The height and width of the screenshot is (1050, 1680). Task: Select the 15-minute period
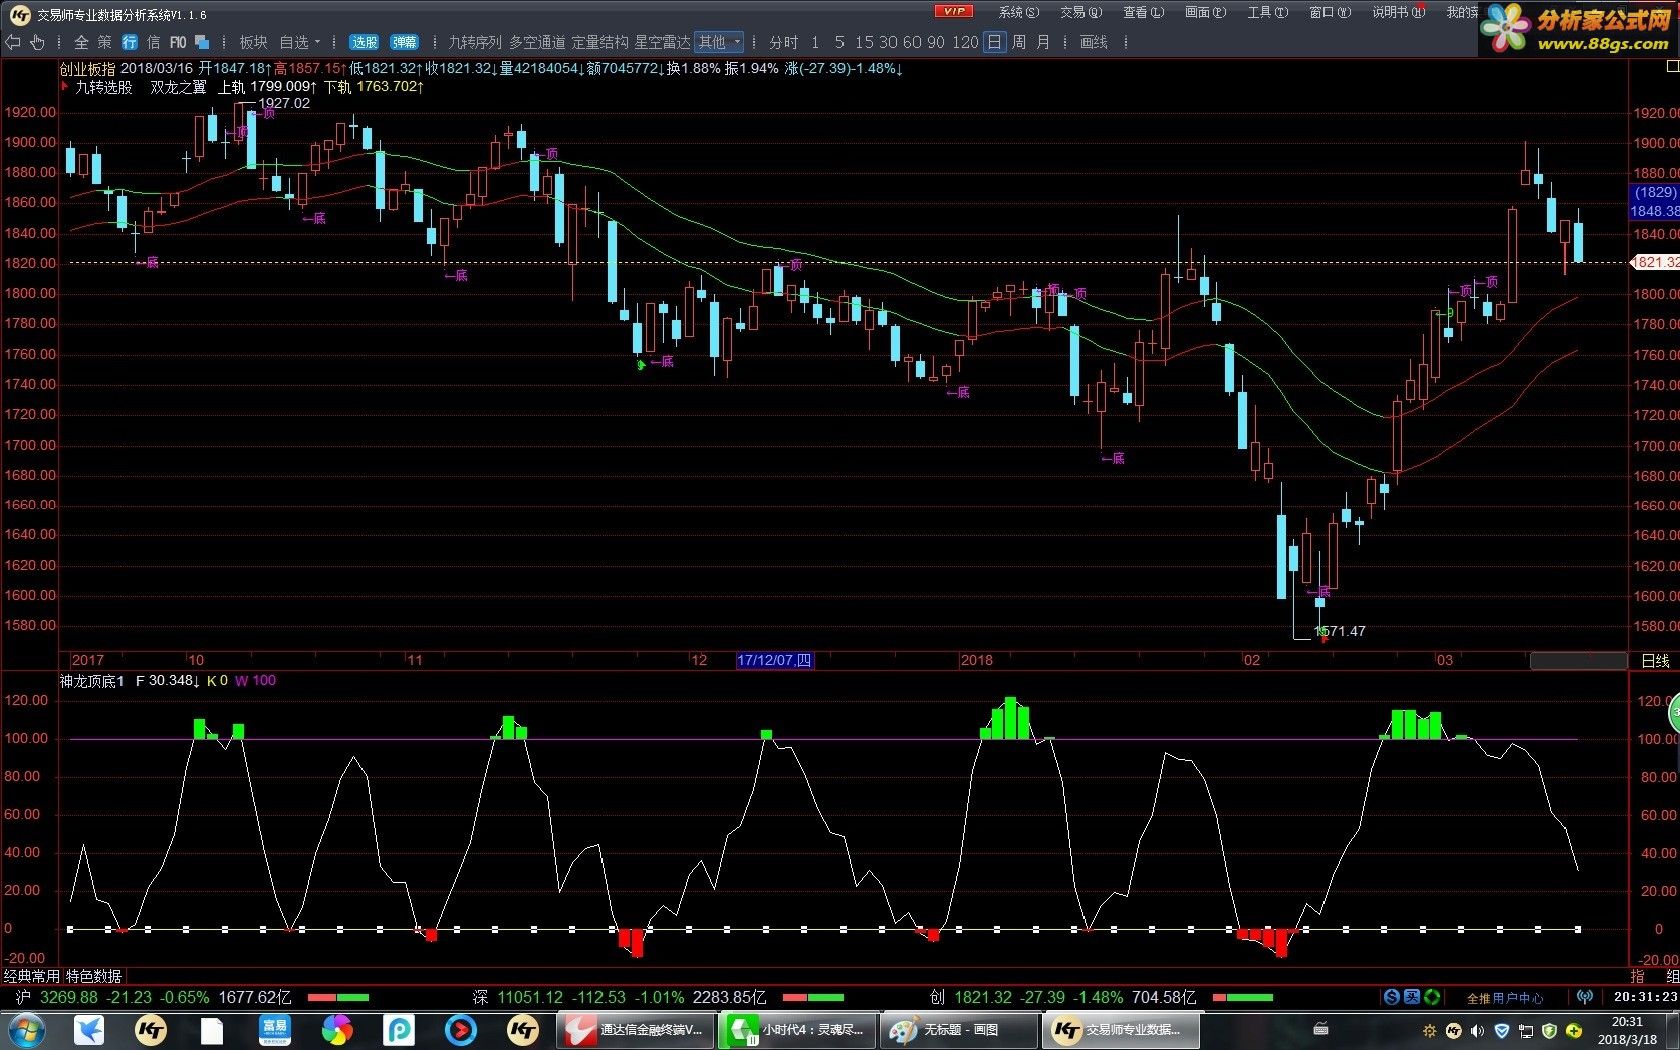click(864, 42)
